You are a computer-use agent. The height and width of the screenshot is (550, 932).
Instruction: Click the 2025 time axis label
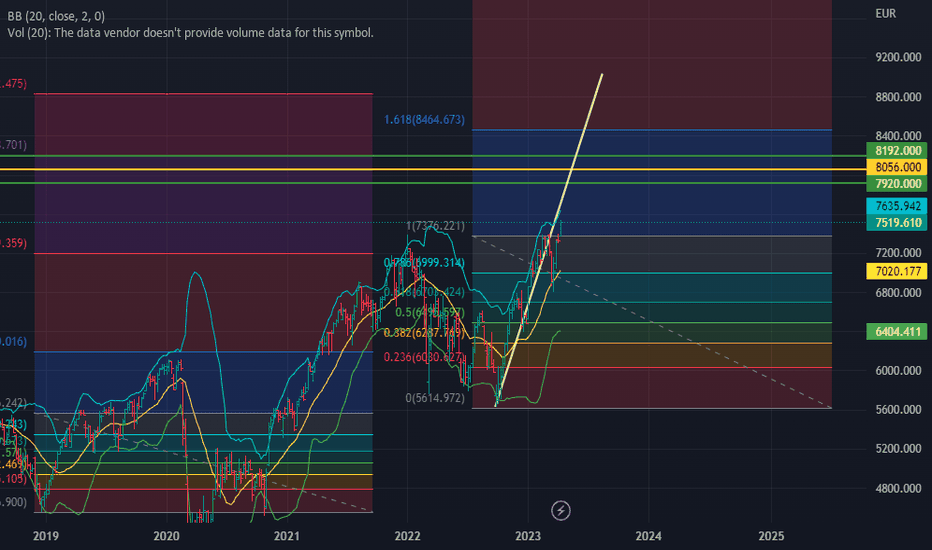[771, 536]
